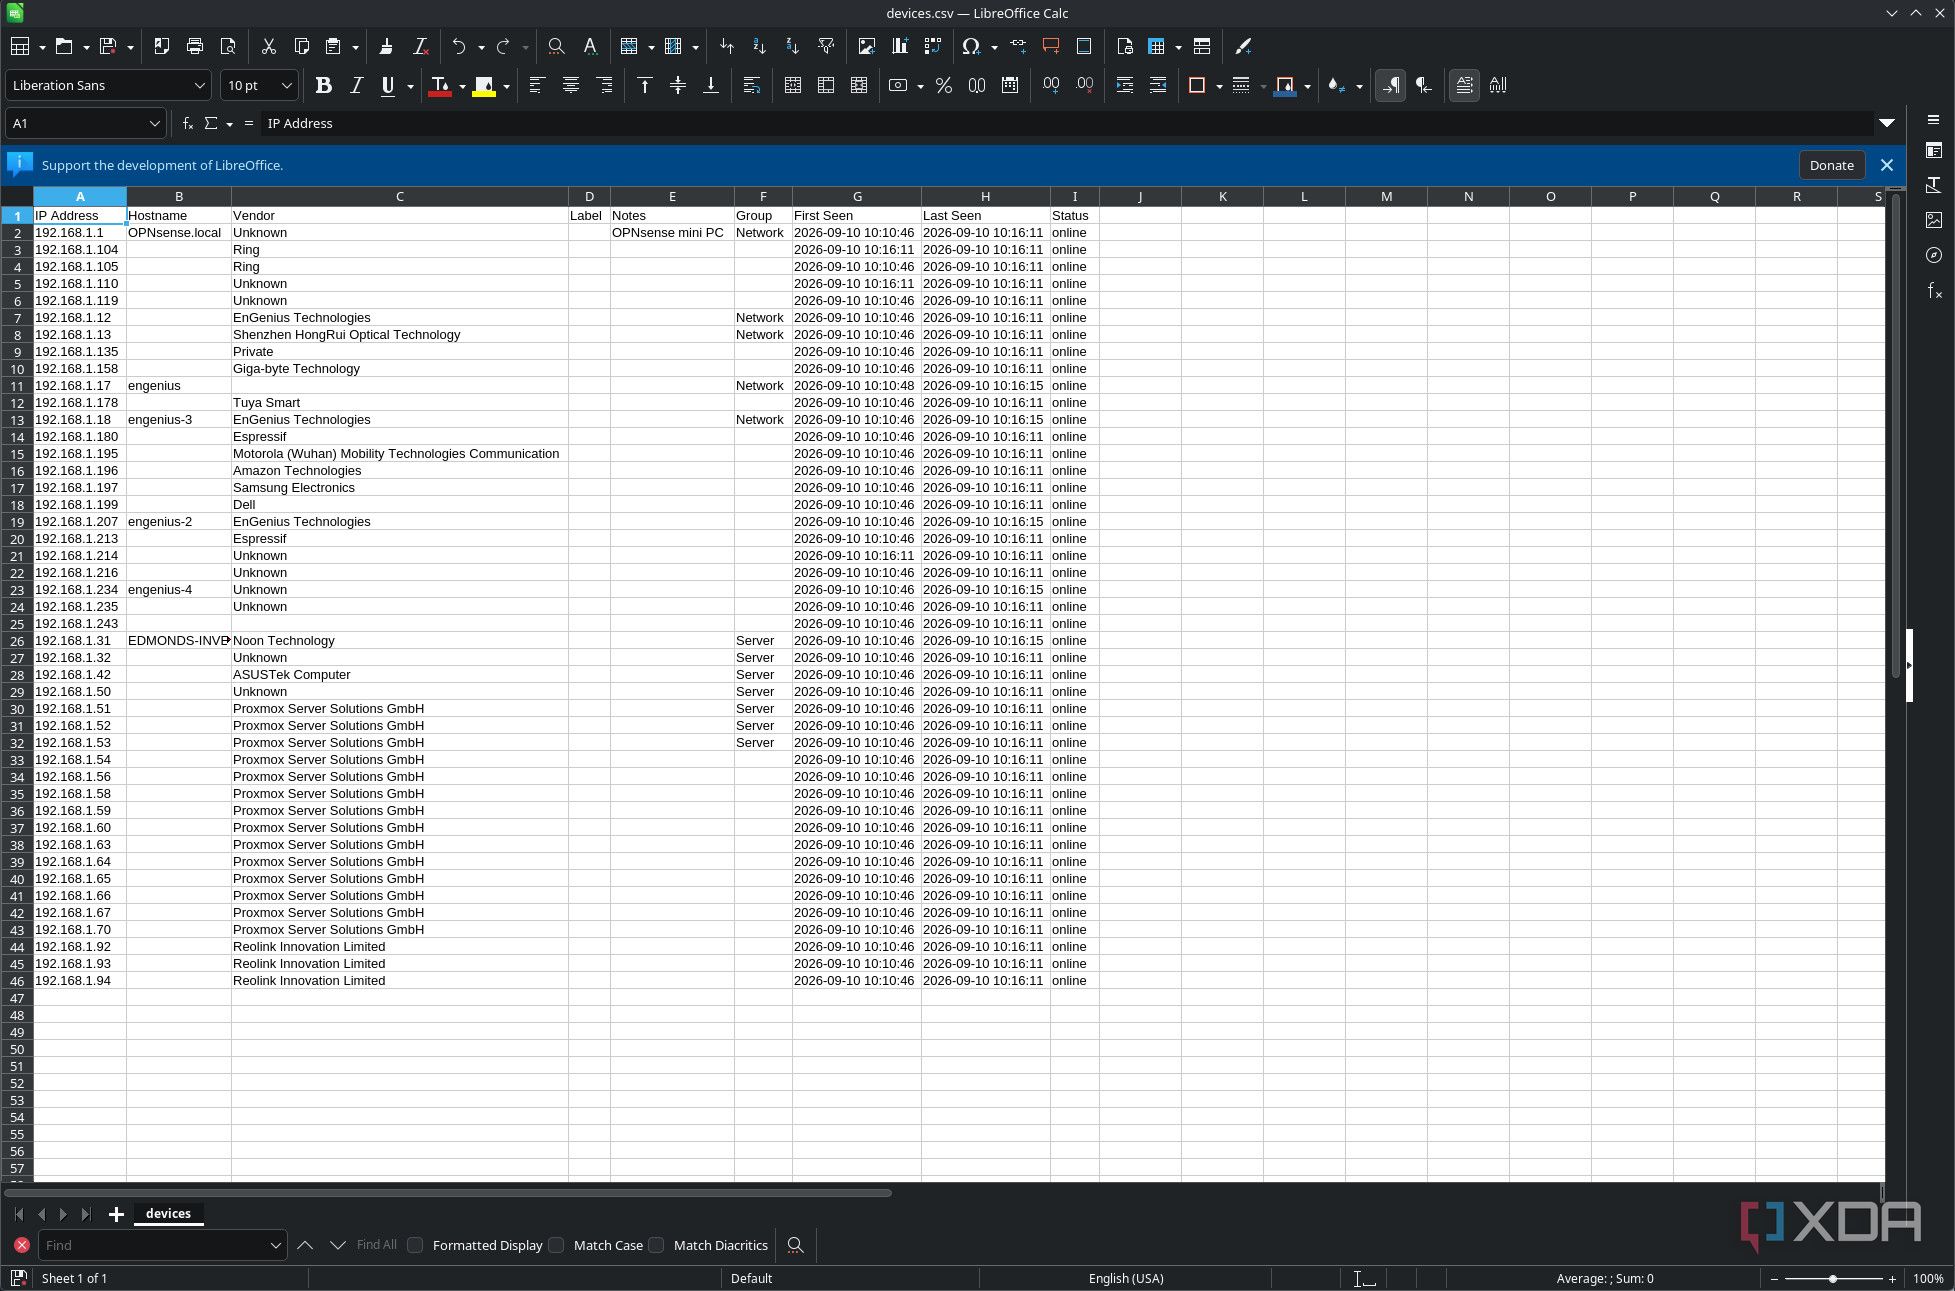Insert Special Character omega icon
The width and height of the screenshot is (1955, 1291).
970,46
